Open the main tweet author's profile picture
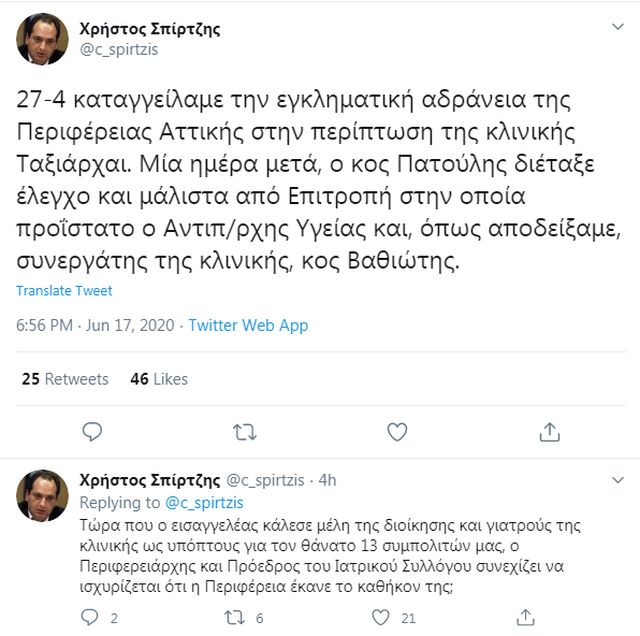 pos(42,38)
